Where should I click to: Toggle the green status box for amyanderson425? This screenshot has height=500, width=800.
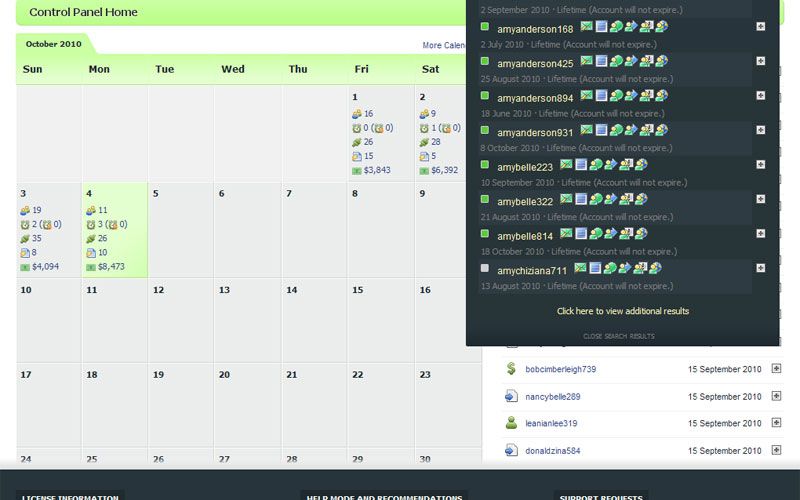[485, 62]
